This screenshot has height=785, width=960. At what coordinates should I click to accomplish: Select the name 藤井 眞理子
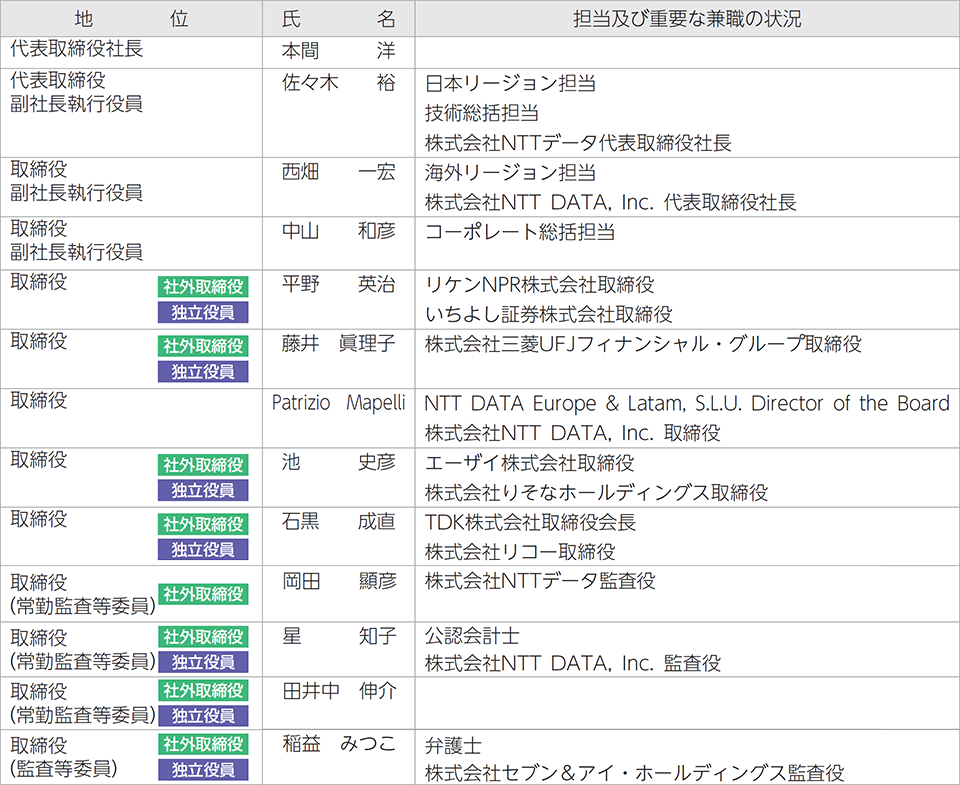click(x=339, y=344)
